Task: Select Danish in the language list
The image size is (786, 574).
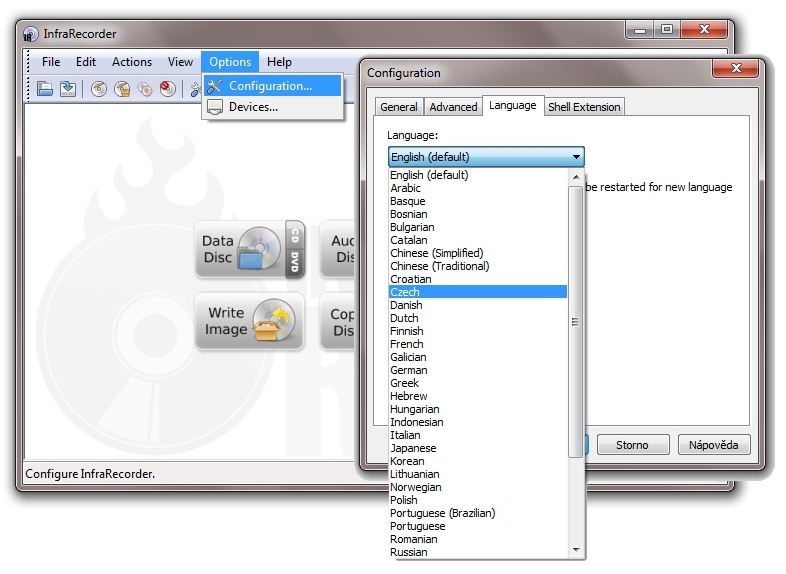Action: 478,305
